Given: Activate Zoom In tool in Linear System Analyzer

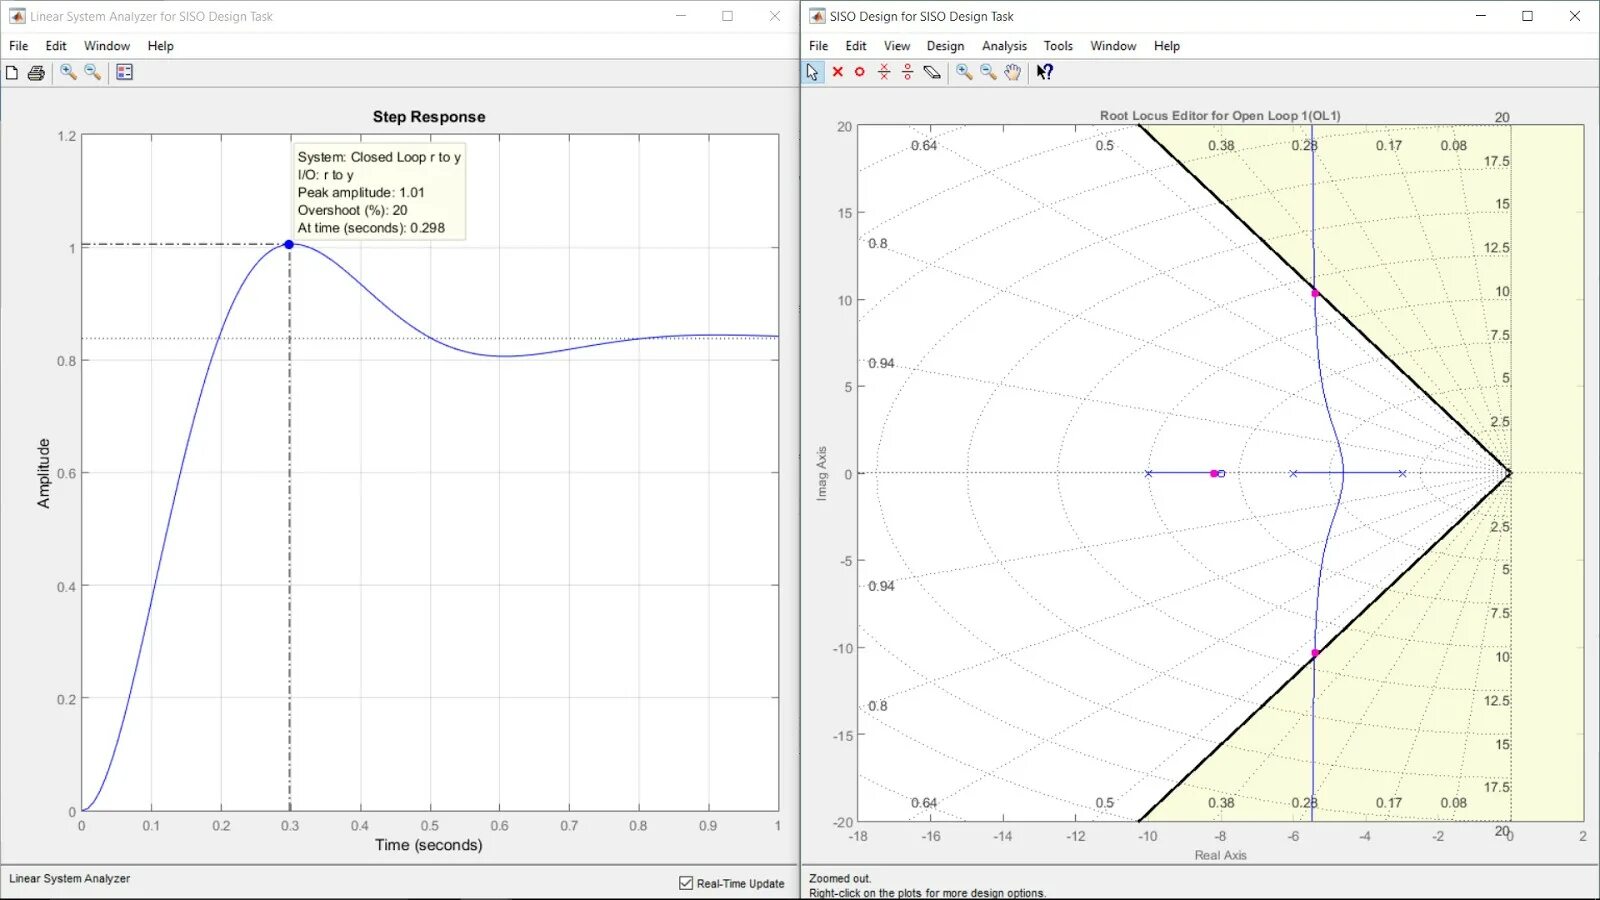Looking at the screenshot, I should pos(68,72).
